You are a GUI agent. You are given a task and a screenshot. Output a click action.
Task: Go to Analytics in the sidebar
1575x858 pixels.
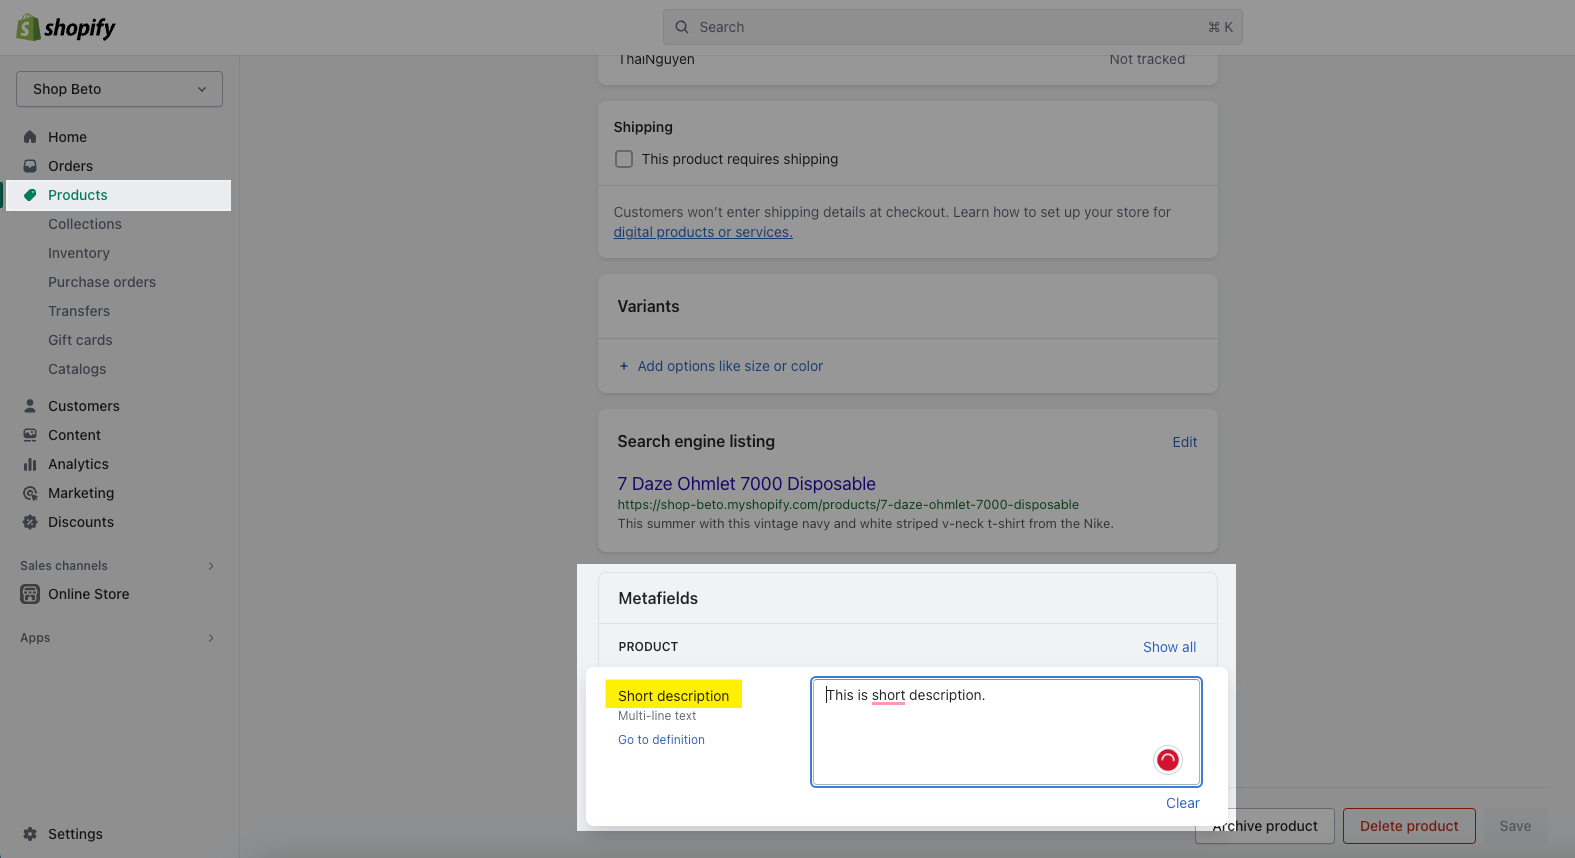(78, 464)
